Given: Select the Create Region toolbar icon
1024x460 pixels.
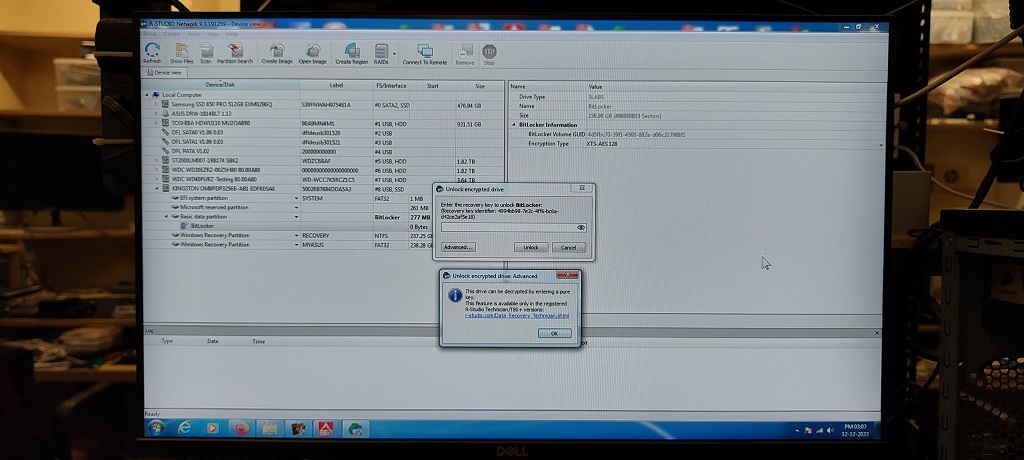Looking at the screenshot, I should (x=351, y=54).
